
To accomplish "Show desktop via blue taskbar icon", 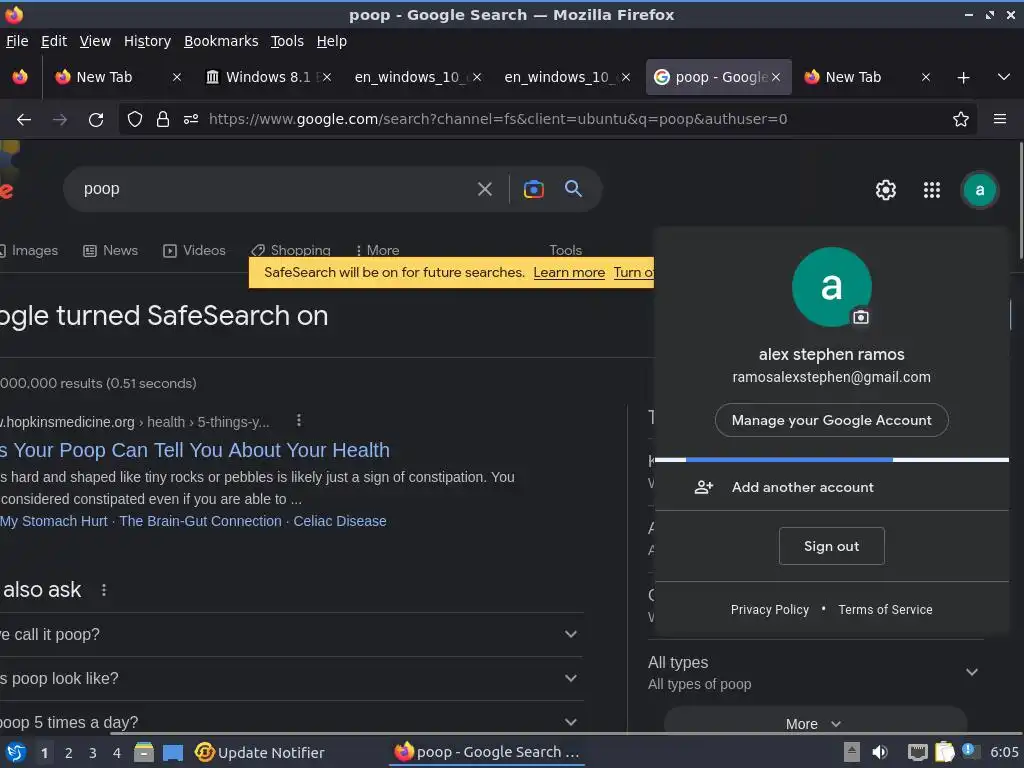I will (x=172, y=753).
